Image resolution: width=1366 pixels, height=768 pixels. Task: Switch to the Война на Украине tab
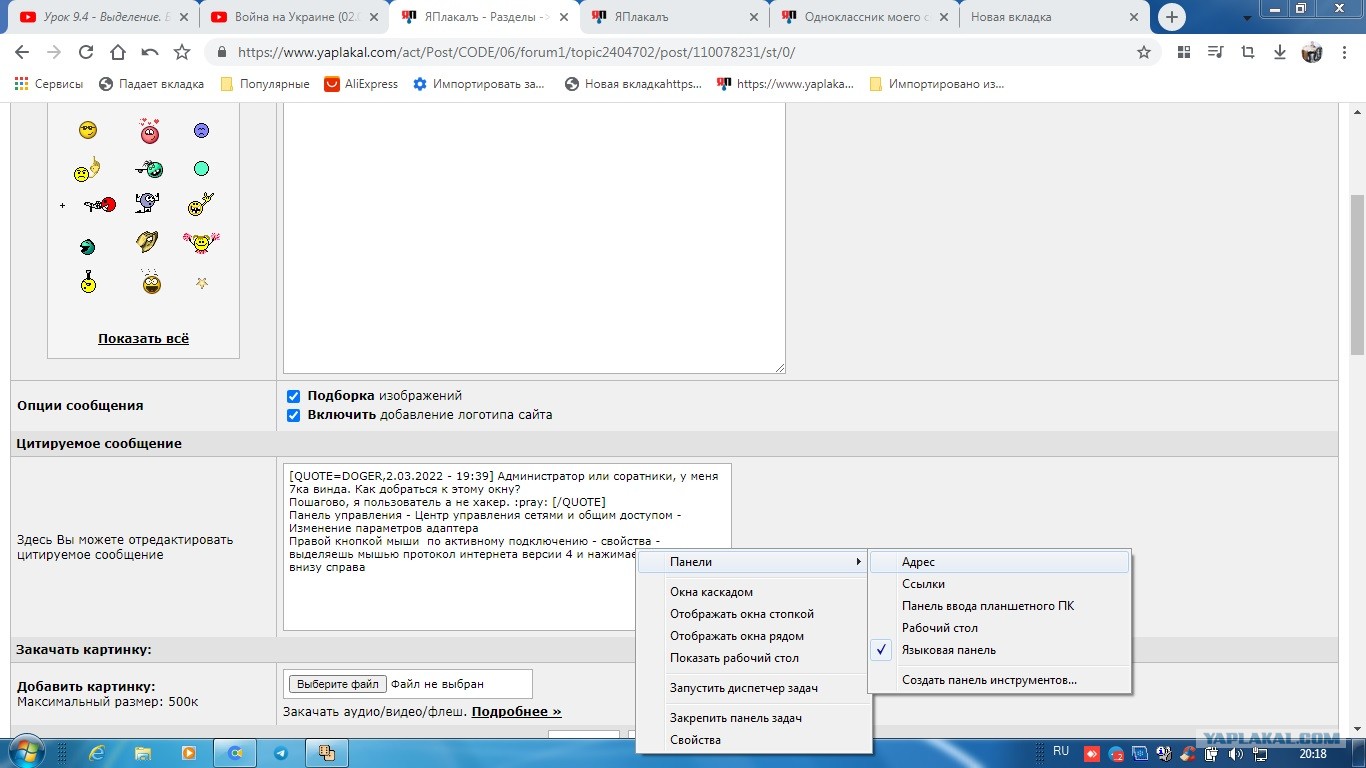[x=293, y=17]
